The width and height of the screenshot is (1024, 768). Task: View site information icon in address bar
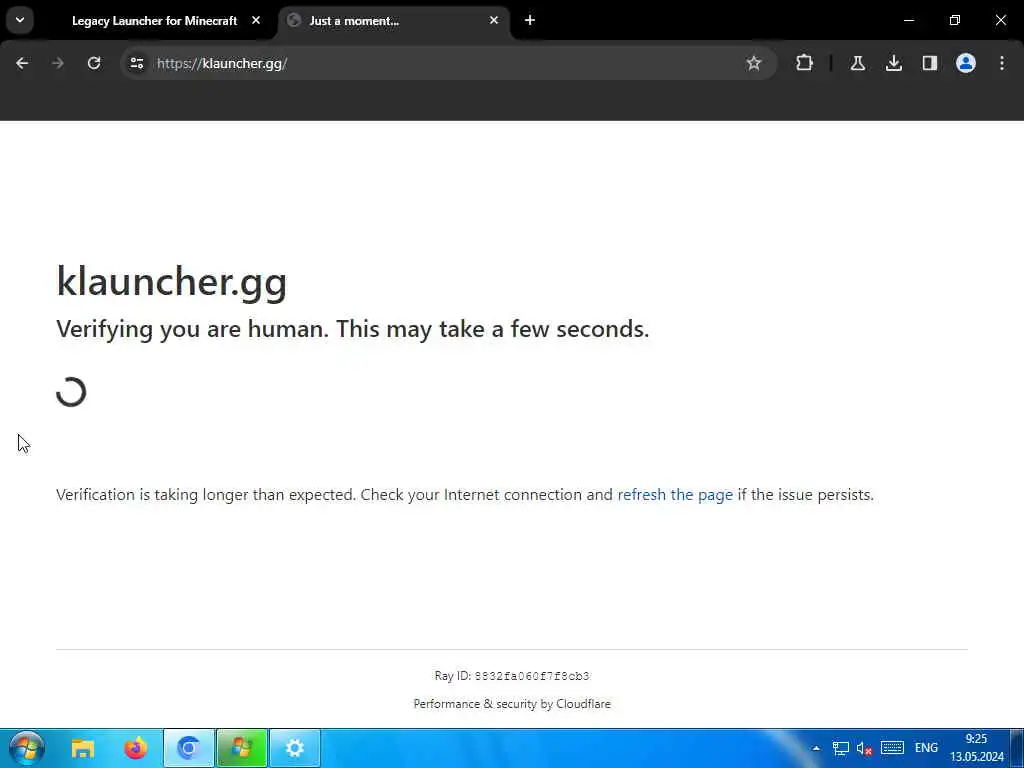point(136,63)
